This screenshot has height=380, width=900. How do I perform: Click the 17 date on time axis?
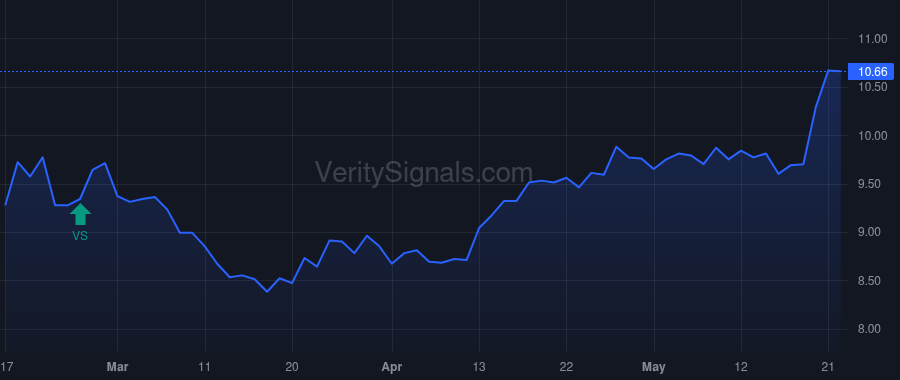6,367
